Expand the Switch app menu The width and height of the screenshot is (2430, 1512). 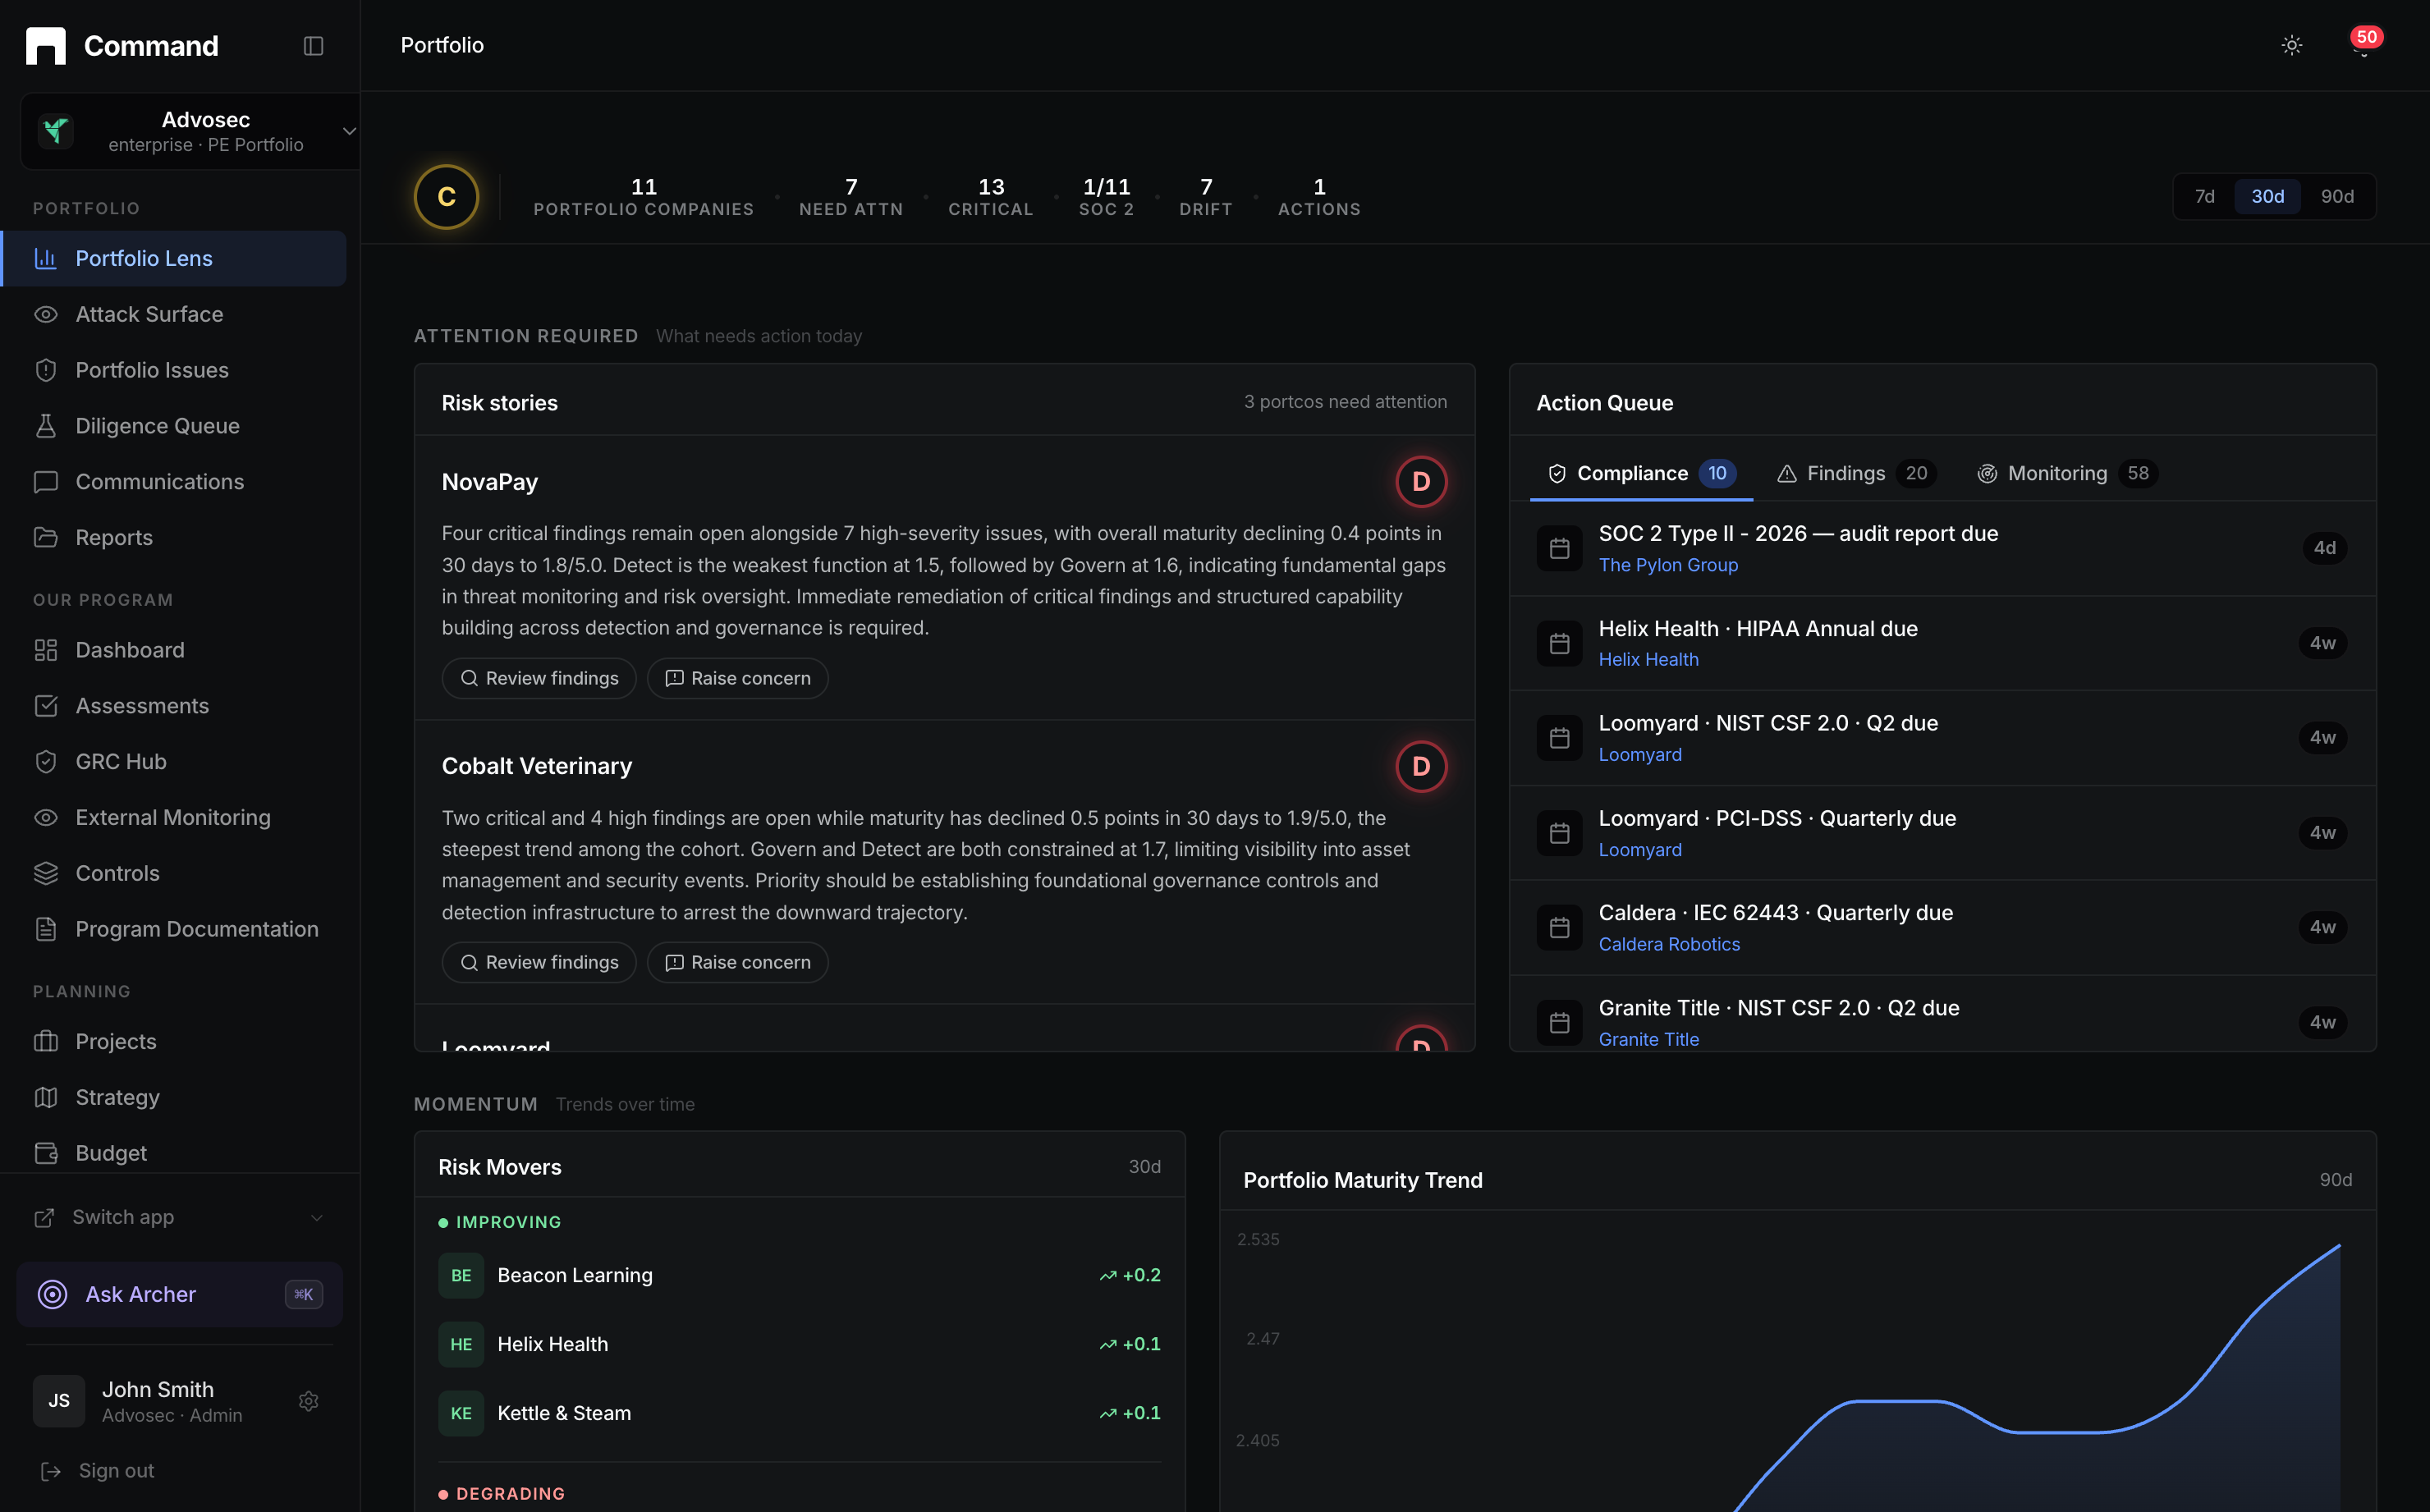180,1218
